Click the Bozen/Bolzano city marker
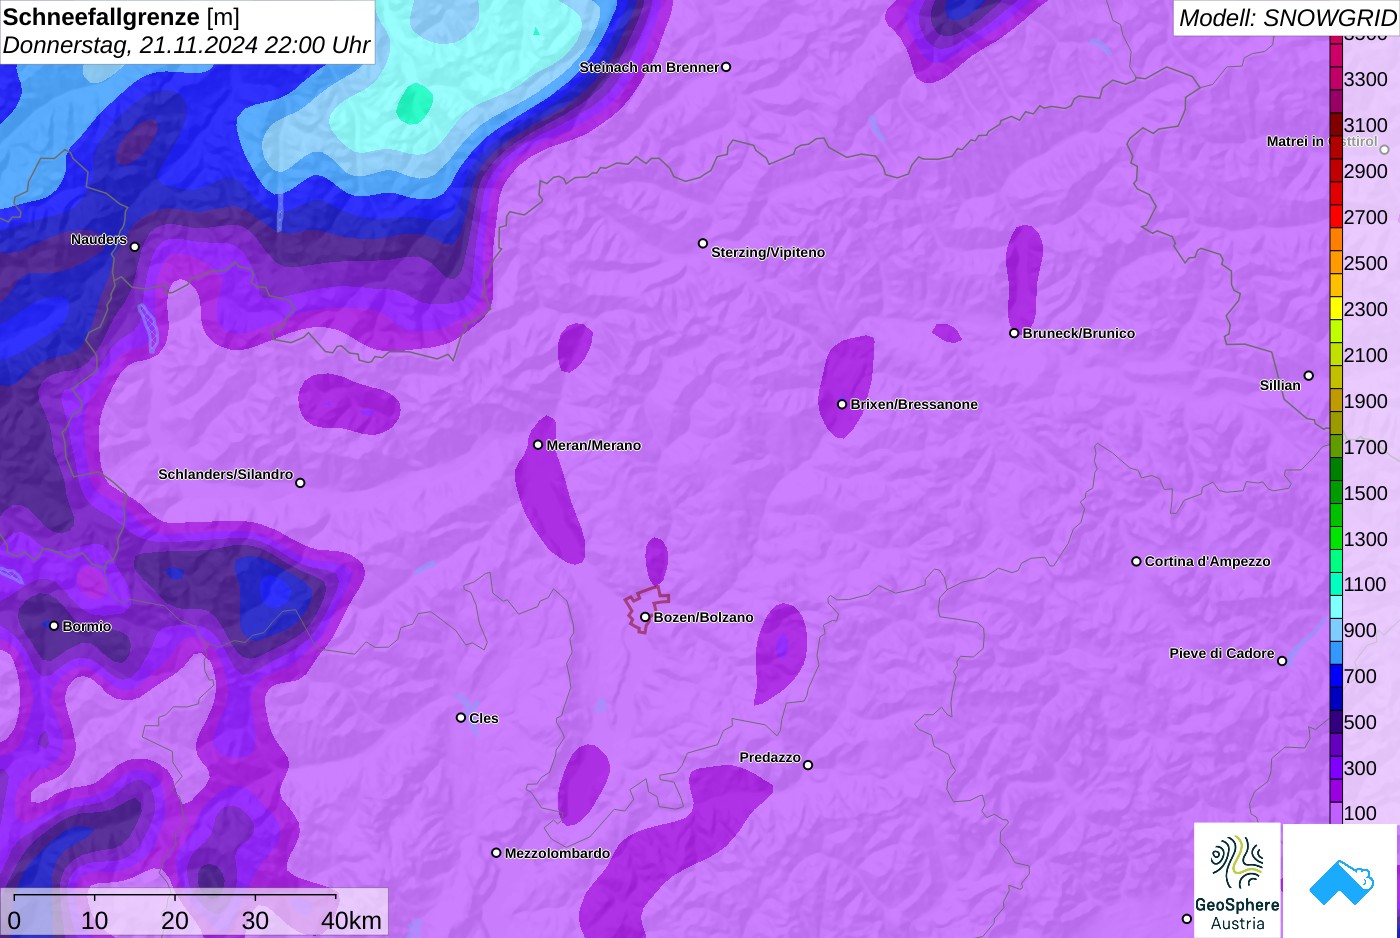 645,617
